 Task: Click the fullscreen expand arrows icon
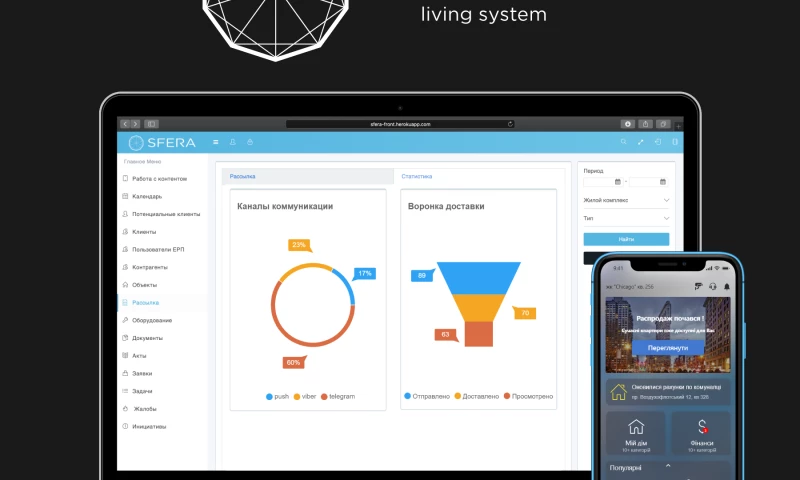point(640,142)
